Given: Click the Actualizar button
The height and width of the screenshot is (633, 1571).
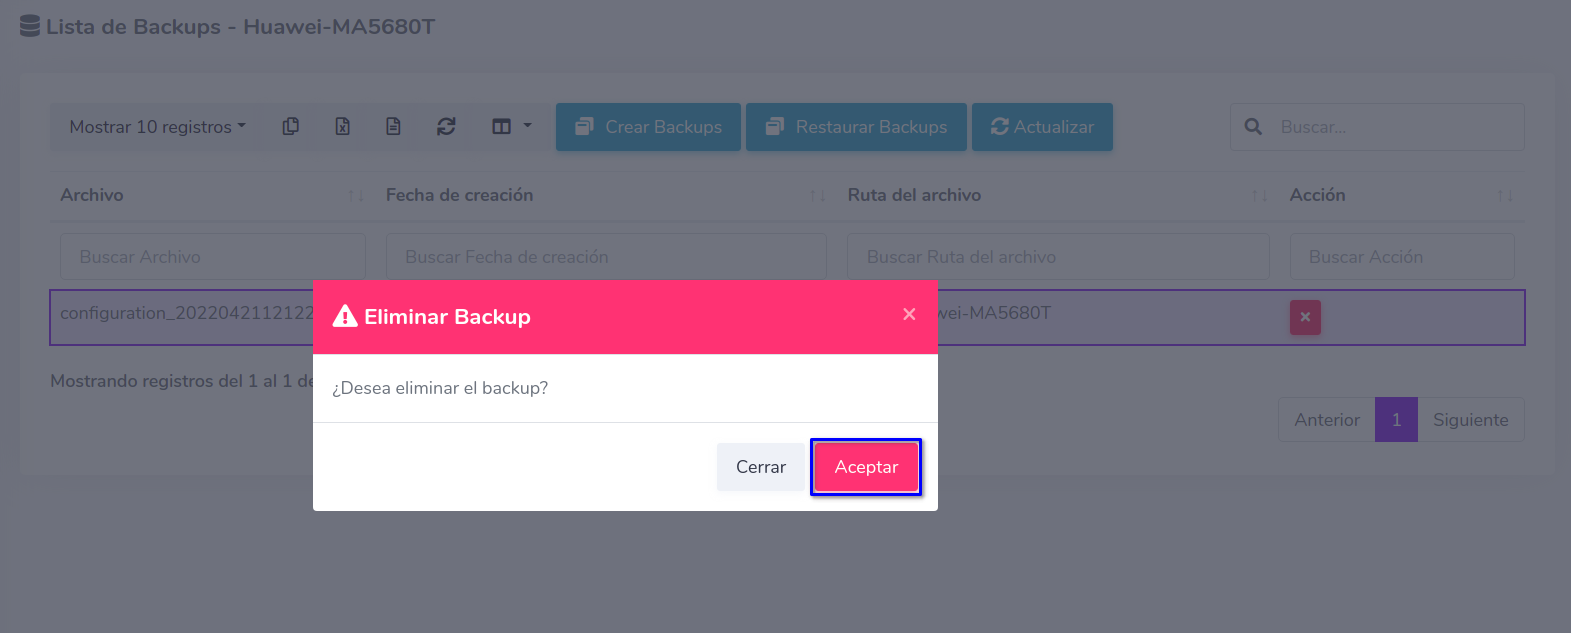Looking at the screenshot, I should point(1042,127).
